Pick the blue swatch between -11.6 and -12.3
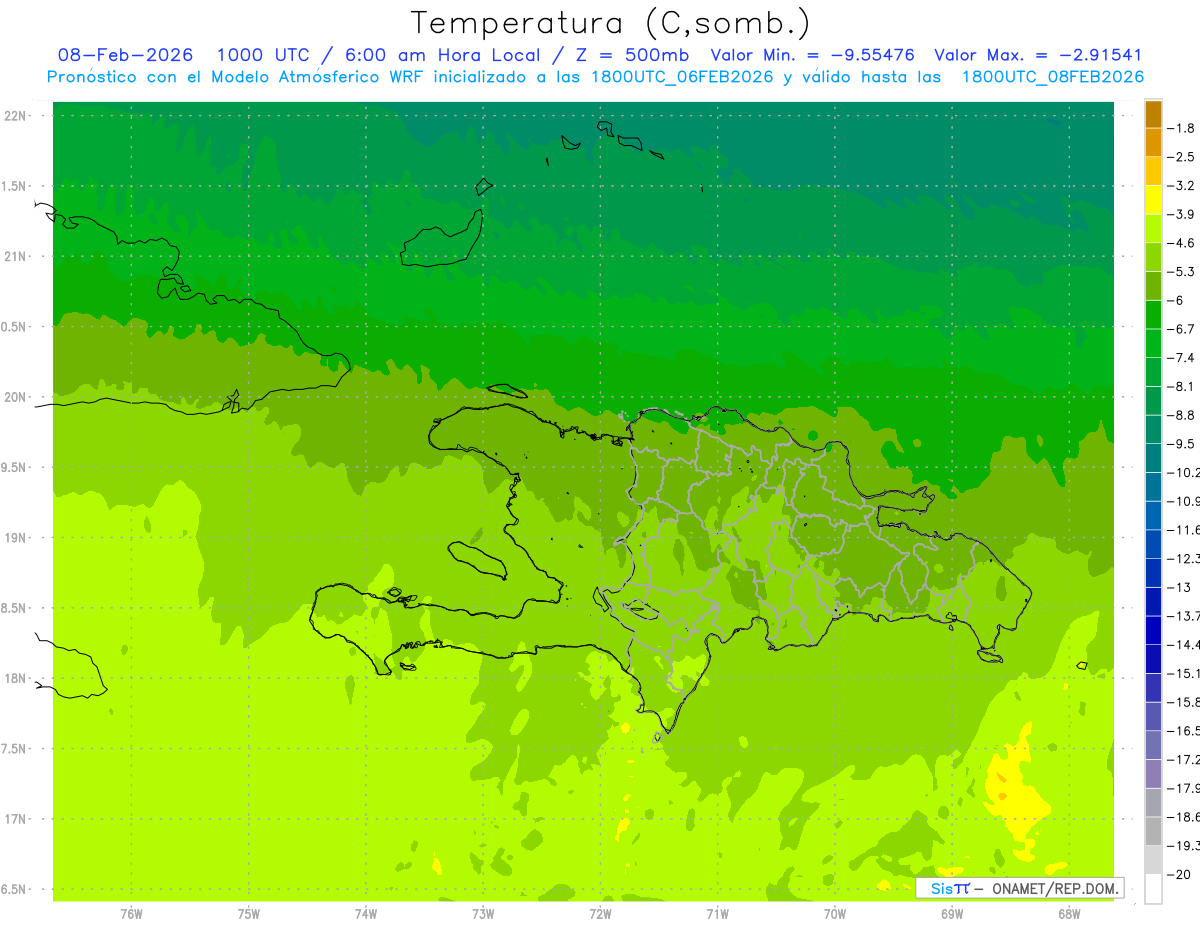Image resolution: width=1200 pixels, height=927 pixels. (x=1153, y=544)
